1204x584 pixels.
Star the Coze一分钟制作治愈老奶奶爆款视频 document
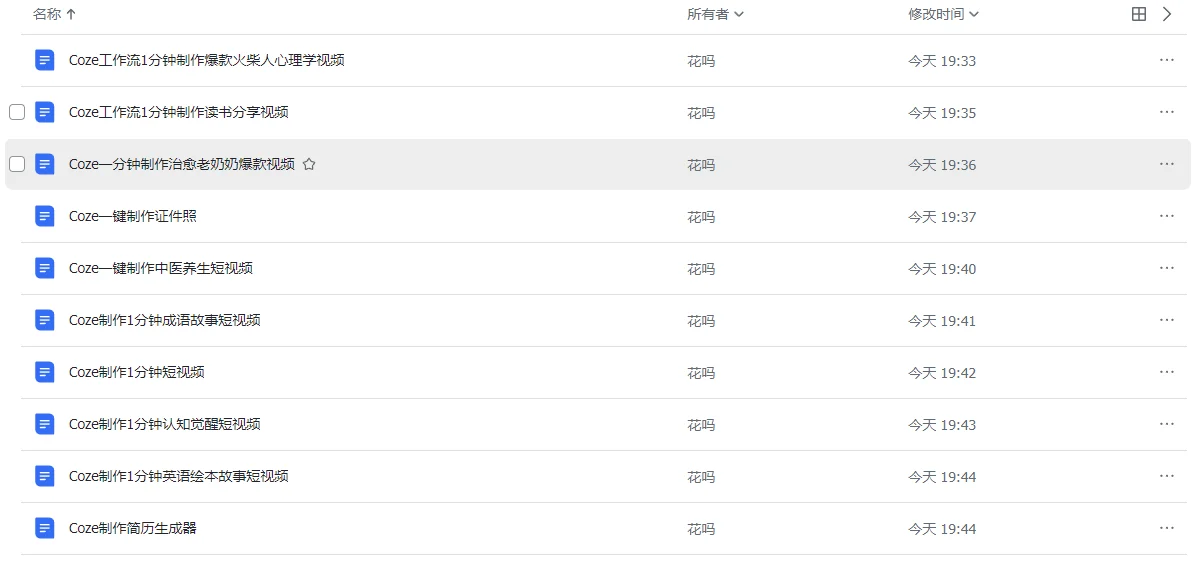click(x=309, y=164)
